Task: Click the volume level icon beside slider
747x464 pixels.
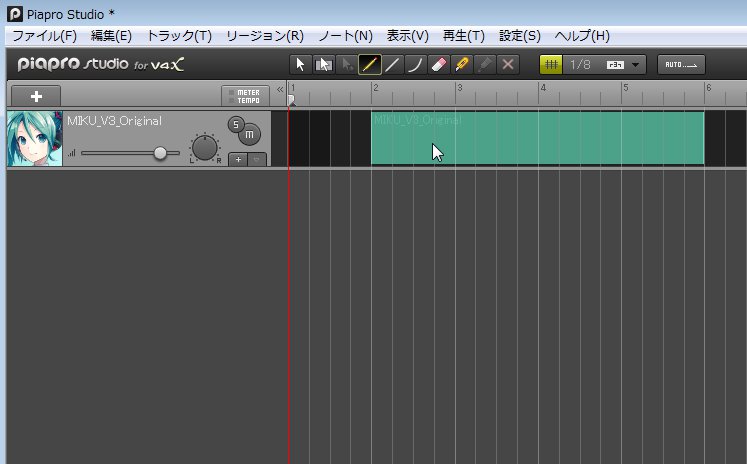Action: tap(72, 153)
